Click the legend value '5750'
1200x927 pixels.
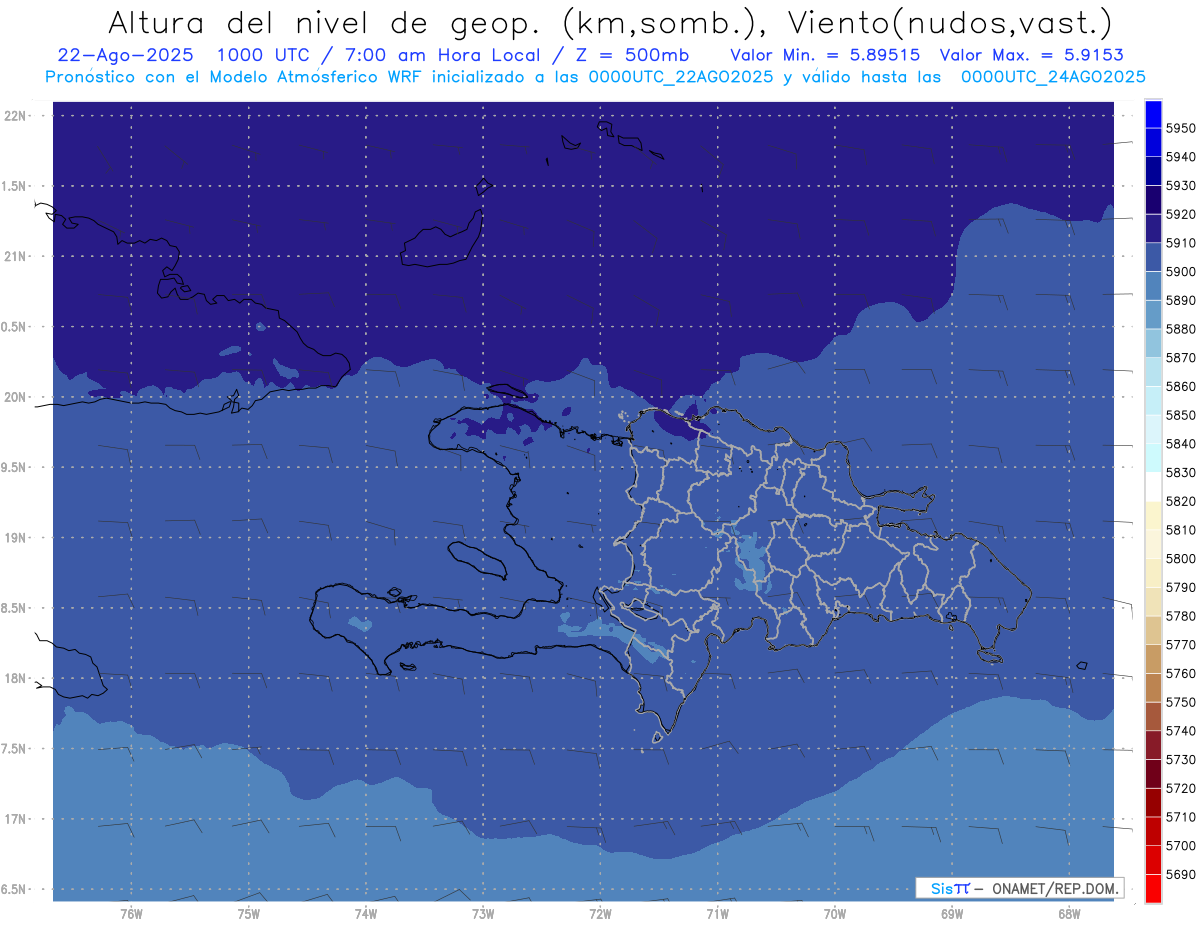click(x=1180, y=702)
